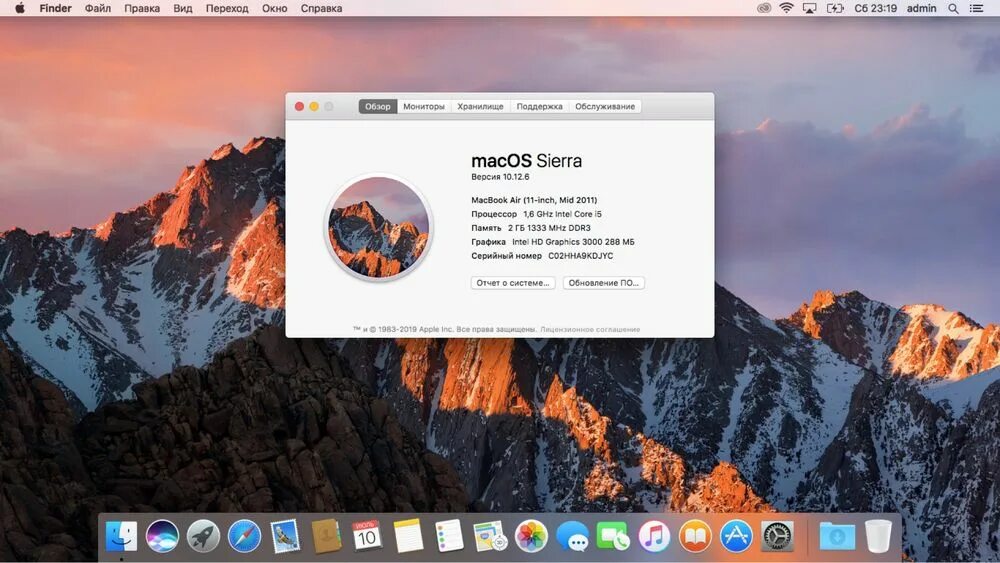
Task: Open Notification Center list icon
Action: tap(976, 8)
